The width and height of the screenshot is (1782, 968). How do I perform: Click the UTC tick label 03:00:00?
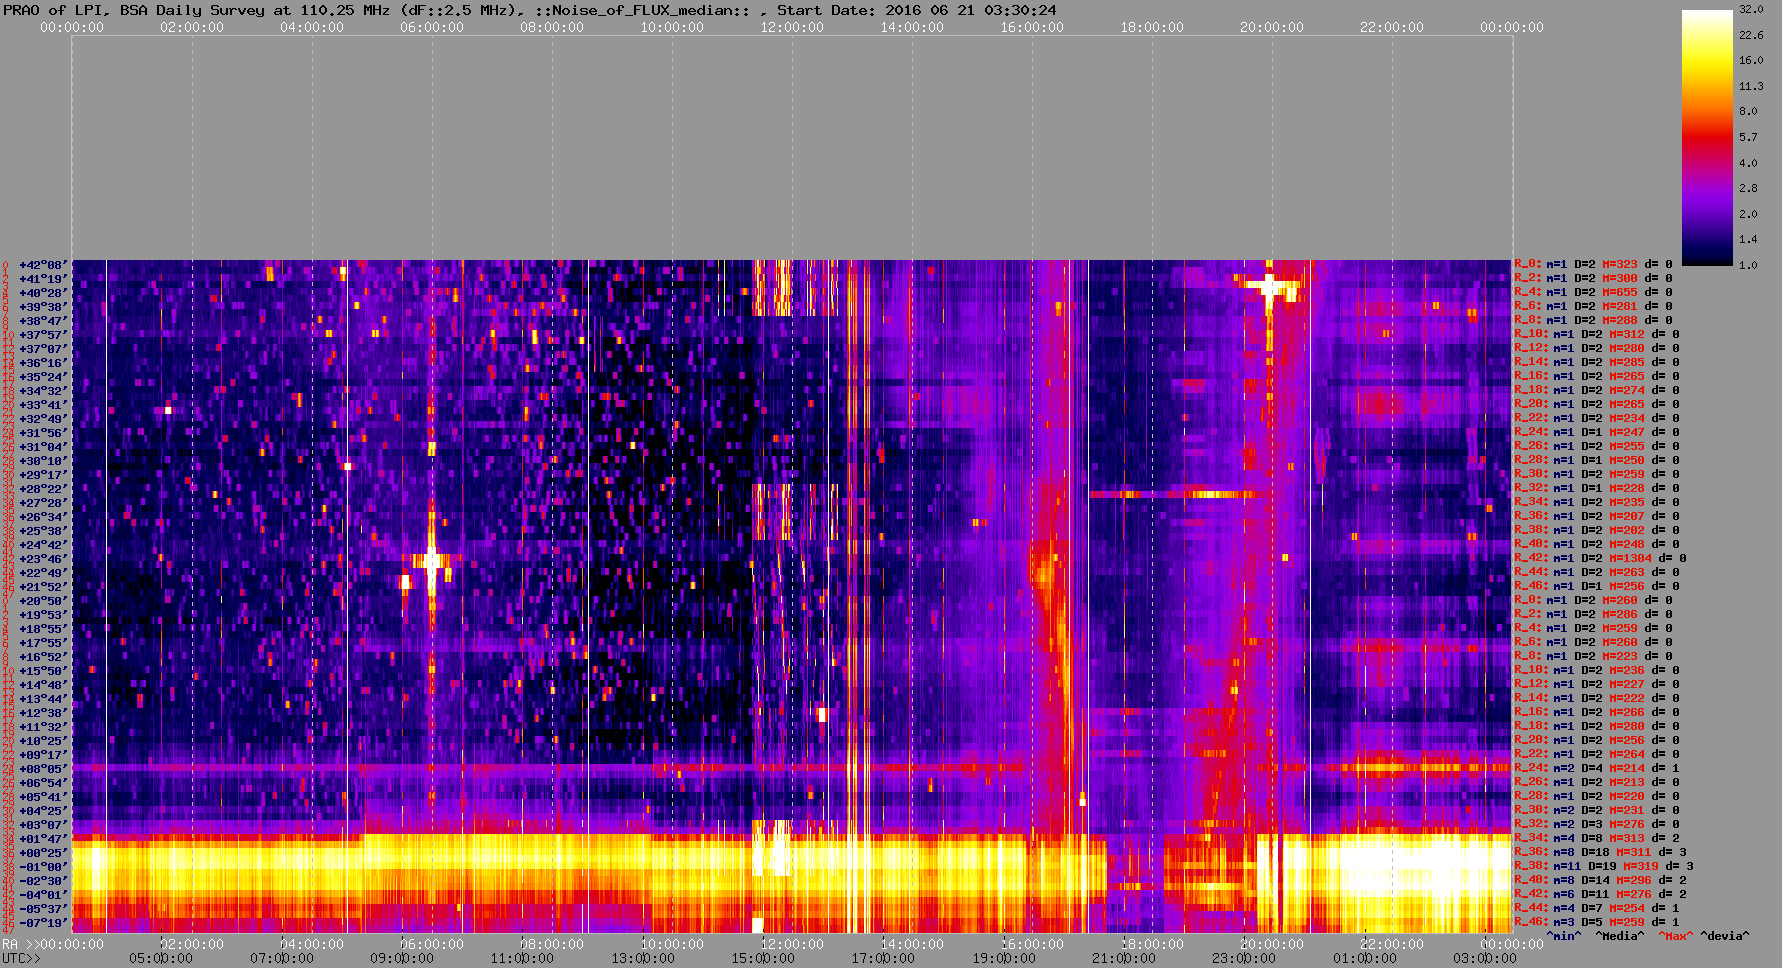[1485, 958]
